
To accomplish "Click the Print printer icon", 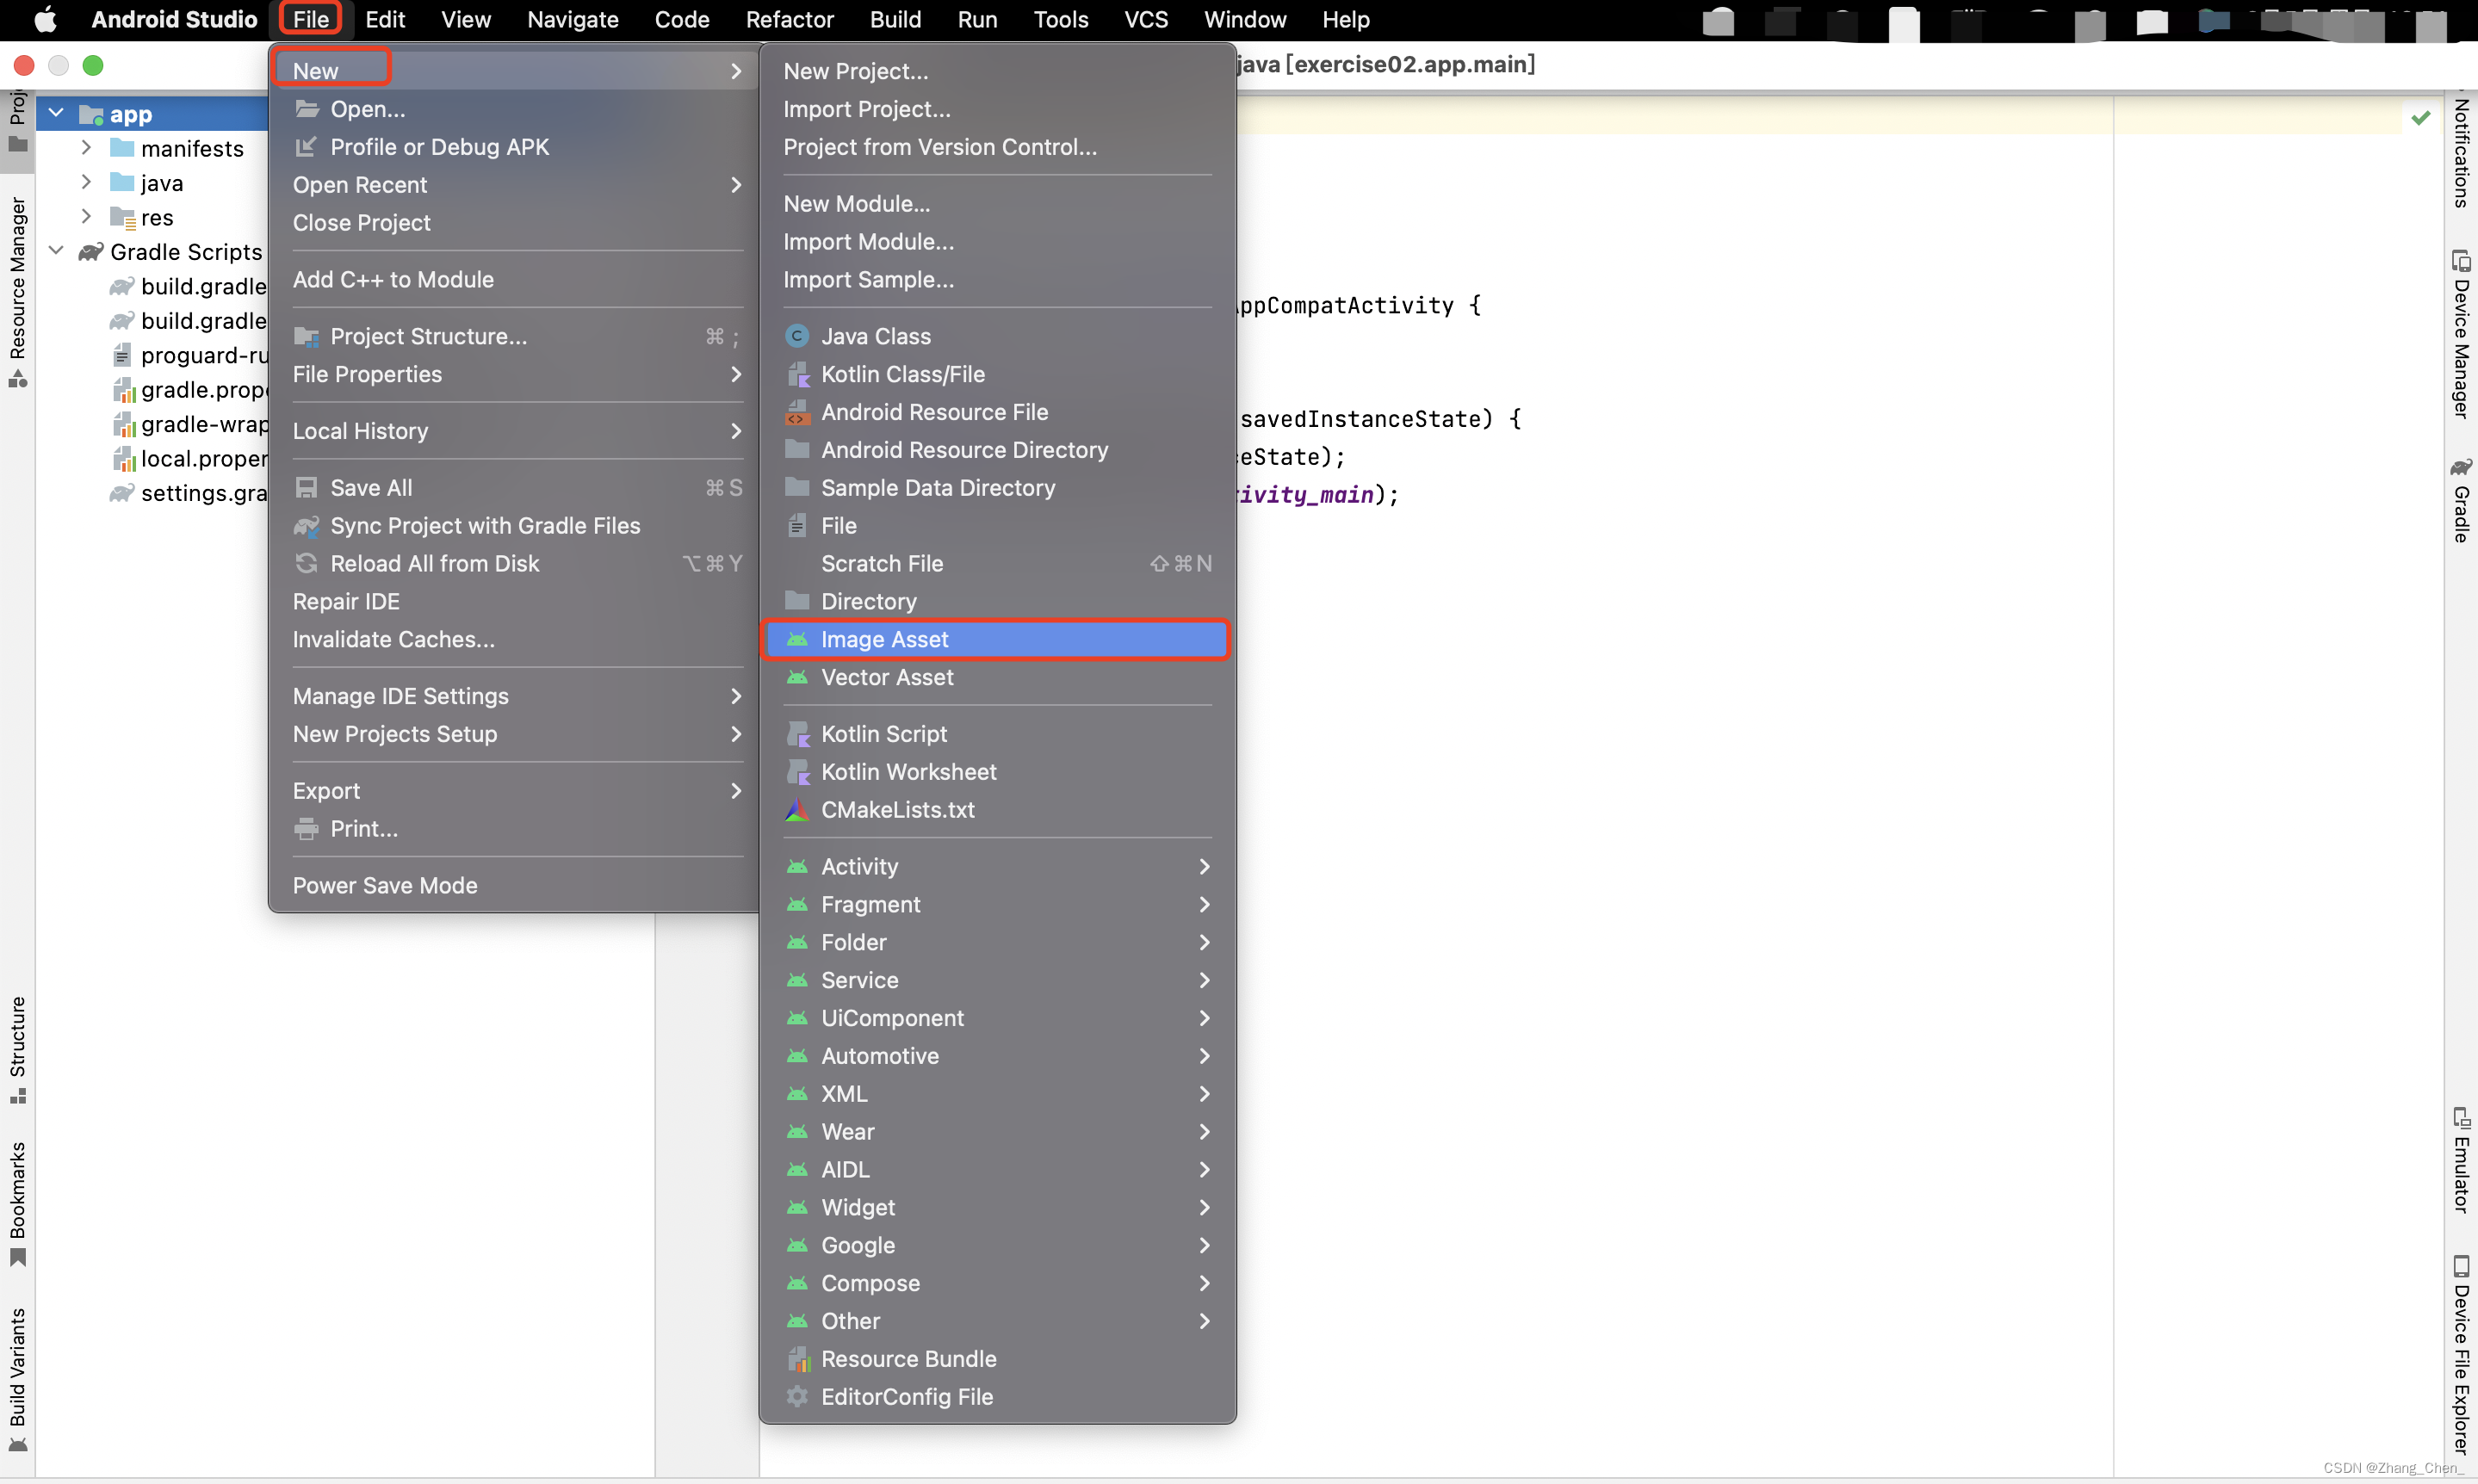I will (x=306, y=829).
